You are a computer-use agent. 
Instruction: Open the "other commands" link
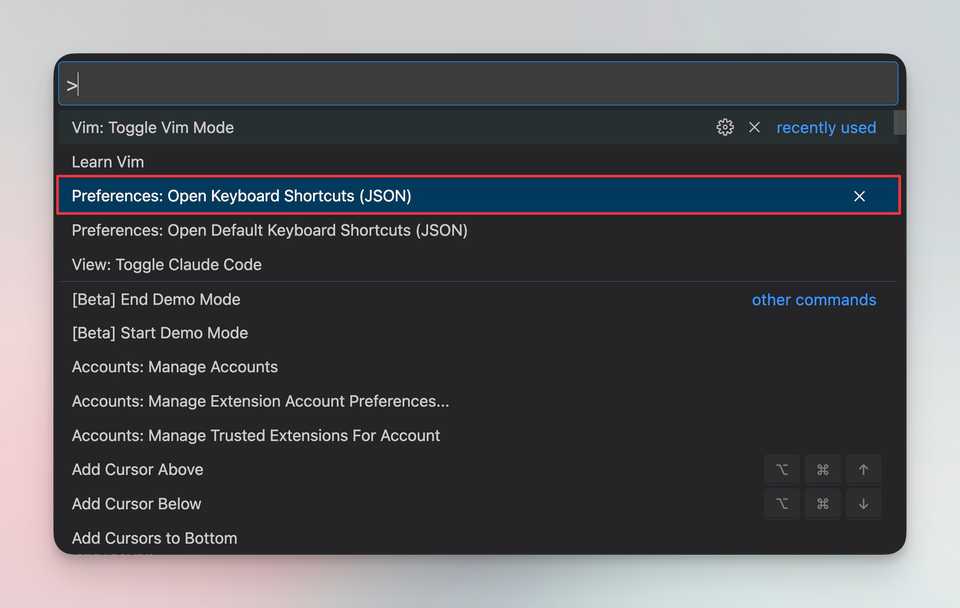(x=814, y=299)
